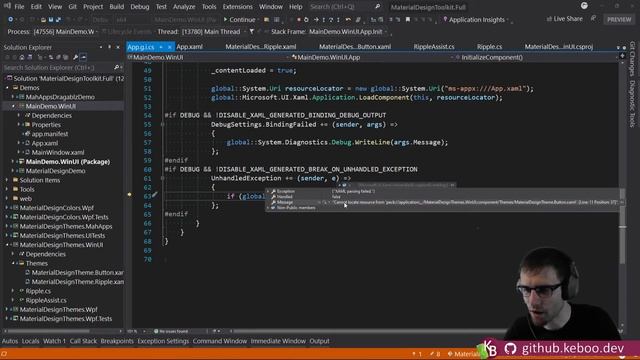The image size is (640, 360).
Task: Select MaterialDesignTheme.Ripple.xaml in tree
Action: 78,282
